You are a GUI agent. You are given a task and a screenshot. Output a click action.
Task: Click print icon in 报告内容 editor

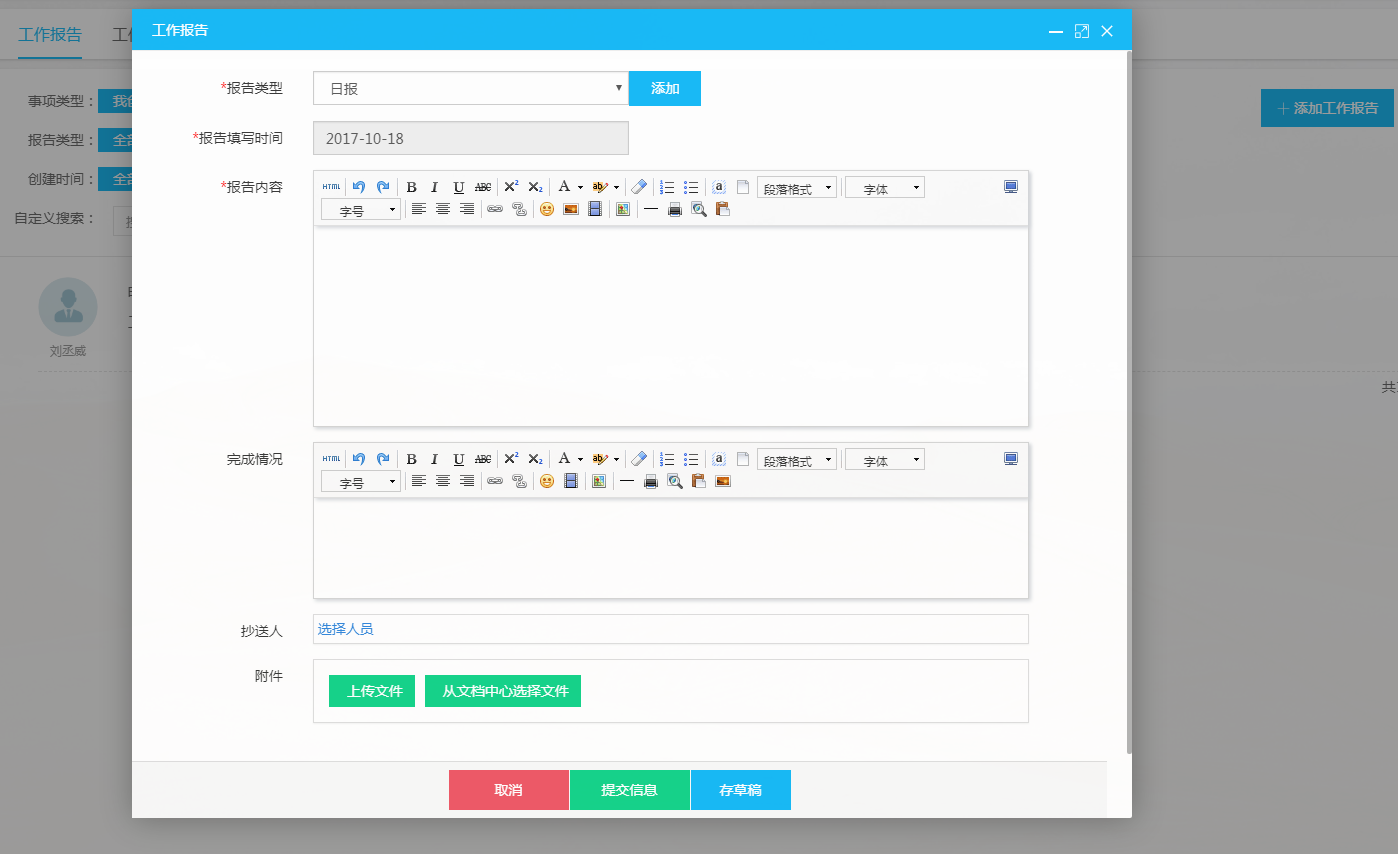(675, 209)
